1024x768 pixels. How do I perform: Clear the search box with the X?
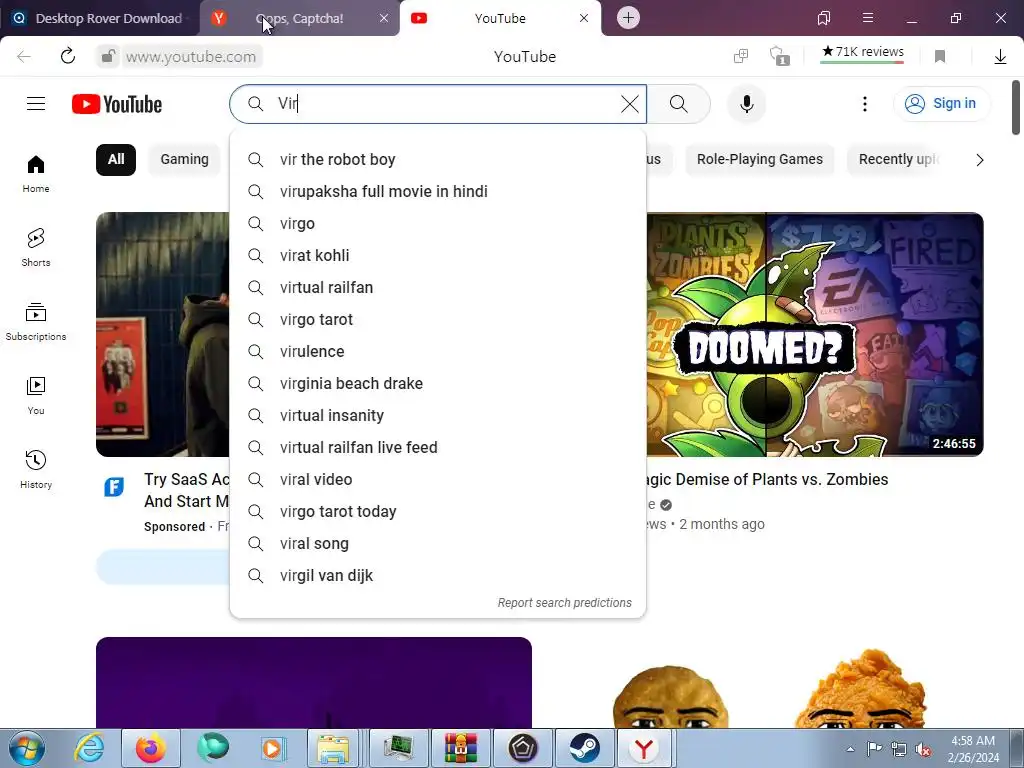click(x=630, y=104)
